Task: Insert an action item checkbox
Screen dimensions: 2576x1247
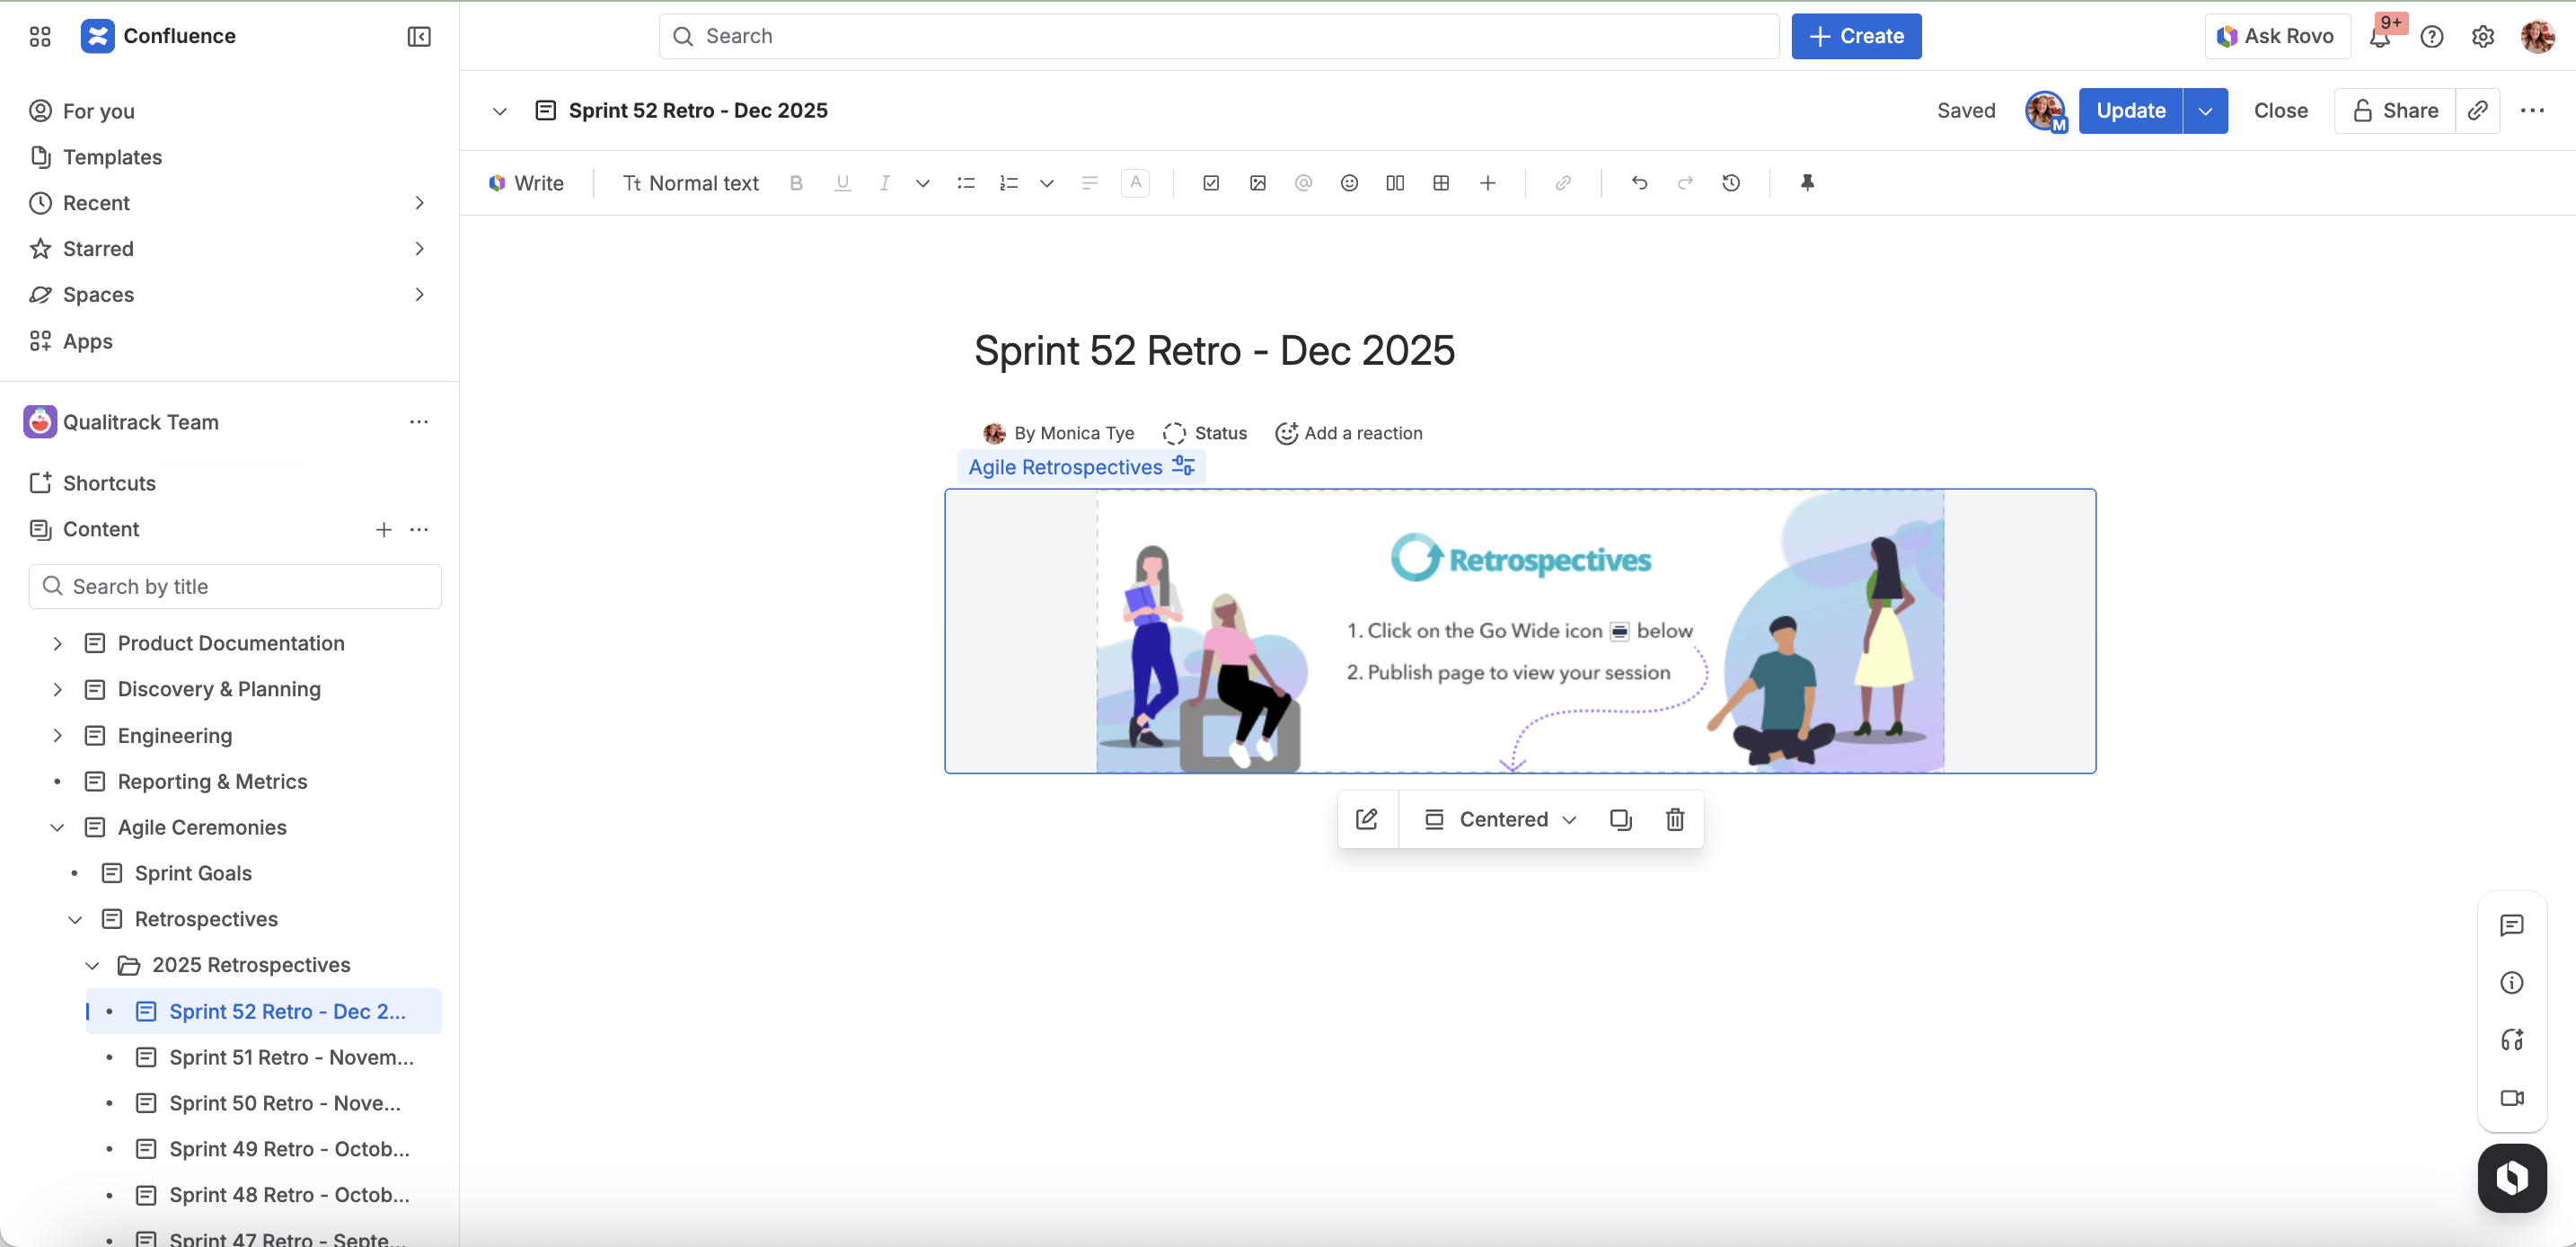Action: click(1211, 183)
